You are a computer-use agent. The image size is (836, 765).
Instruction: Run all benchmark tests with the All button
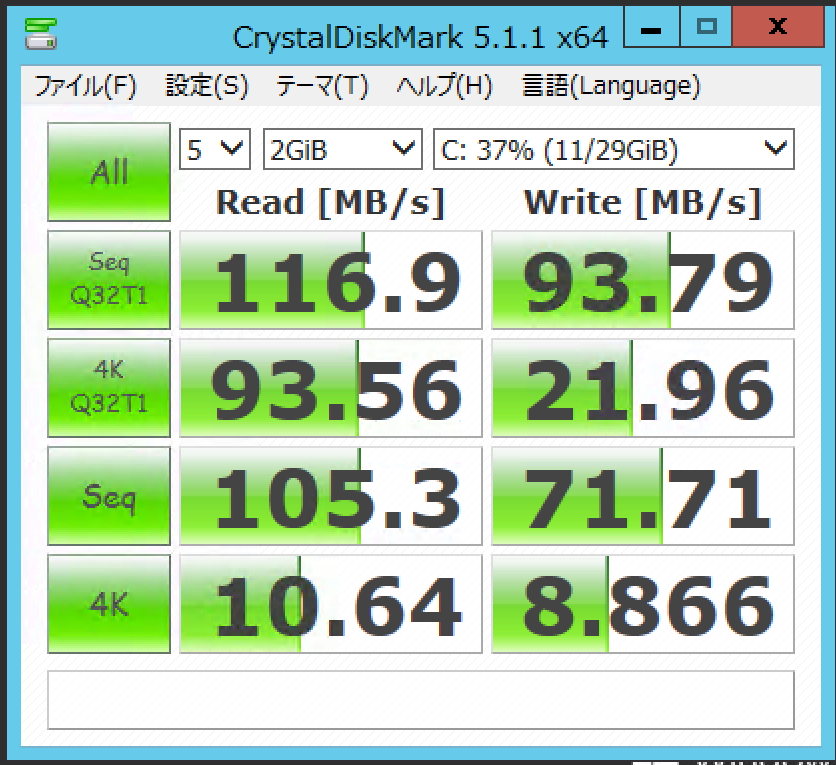[108, 172]
